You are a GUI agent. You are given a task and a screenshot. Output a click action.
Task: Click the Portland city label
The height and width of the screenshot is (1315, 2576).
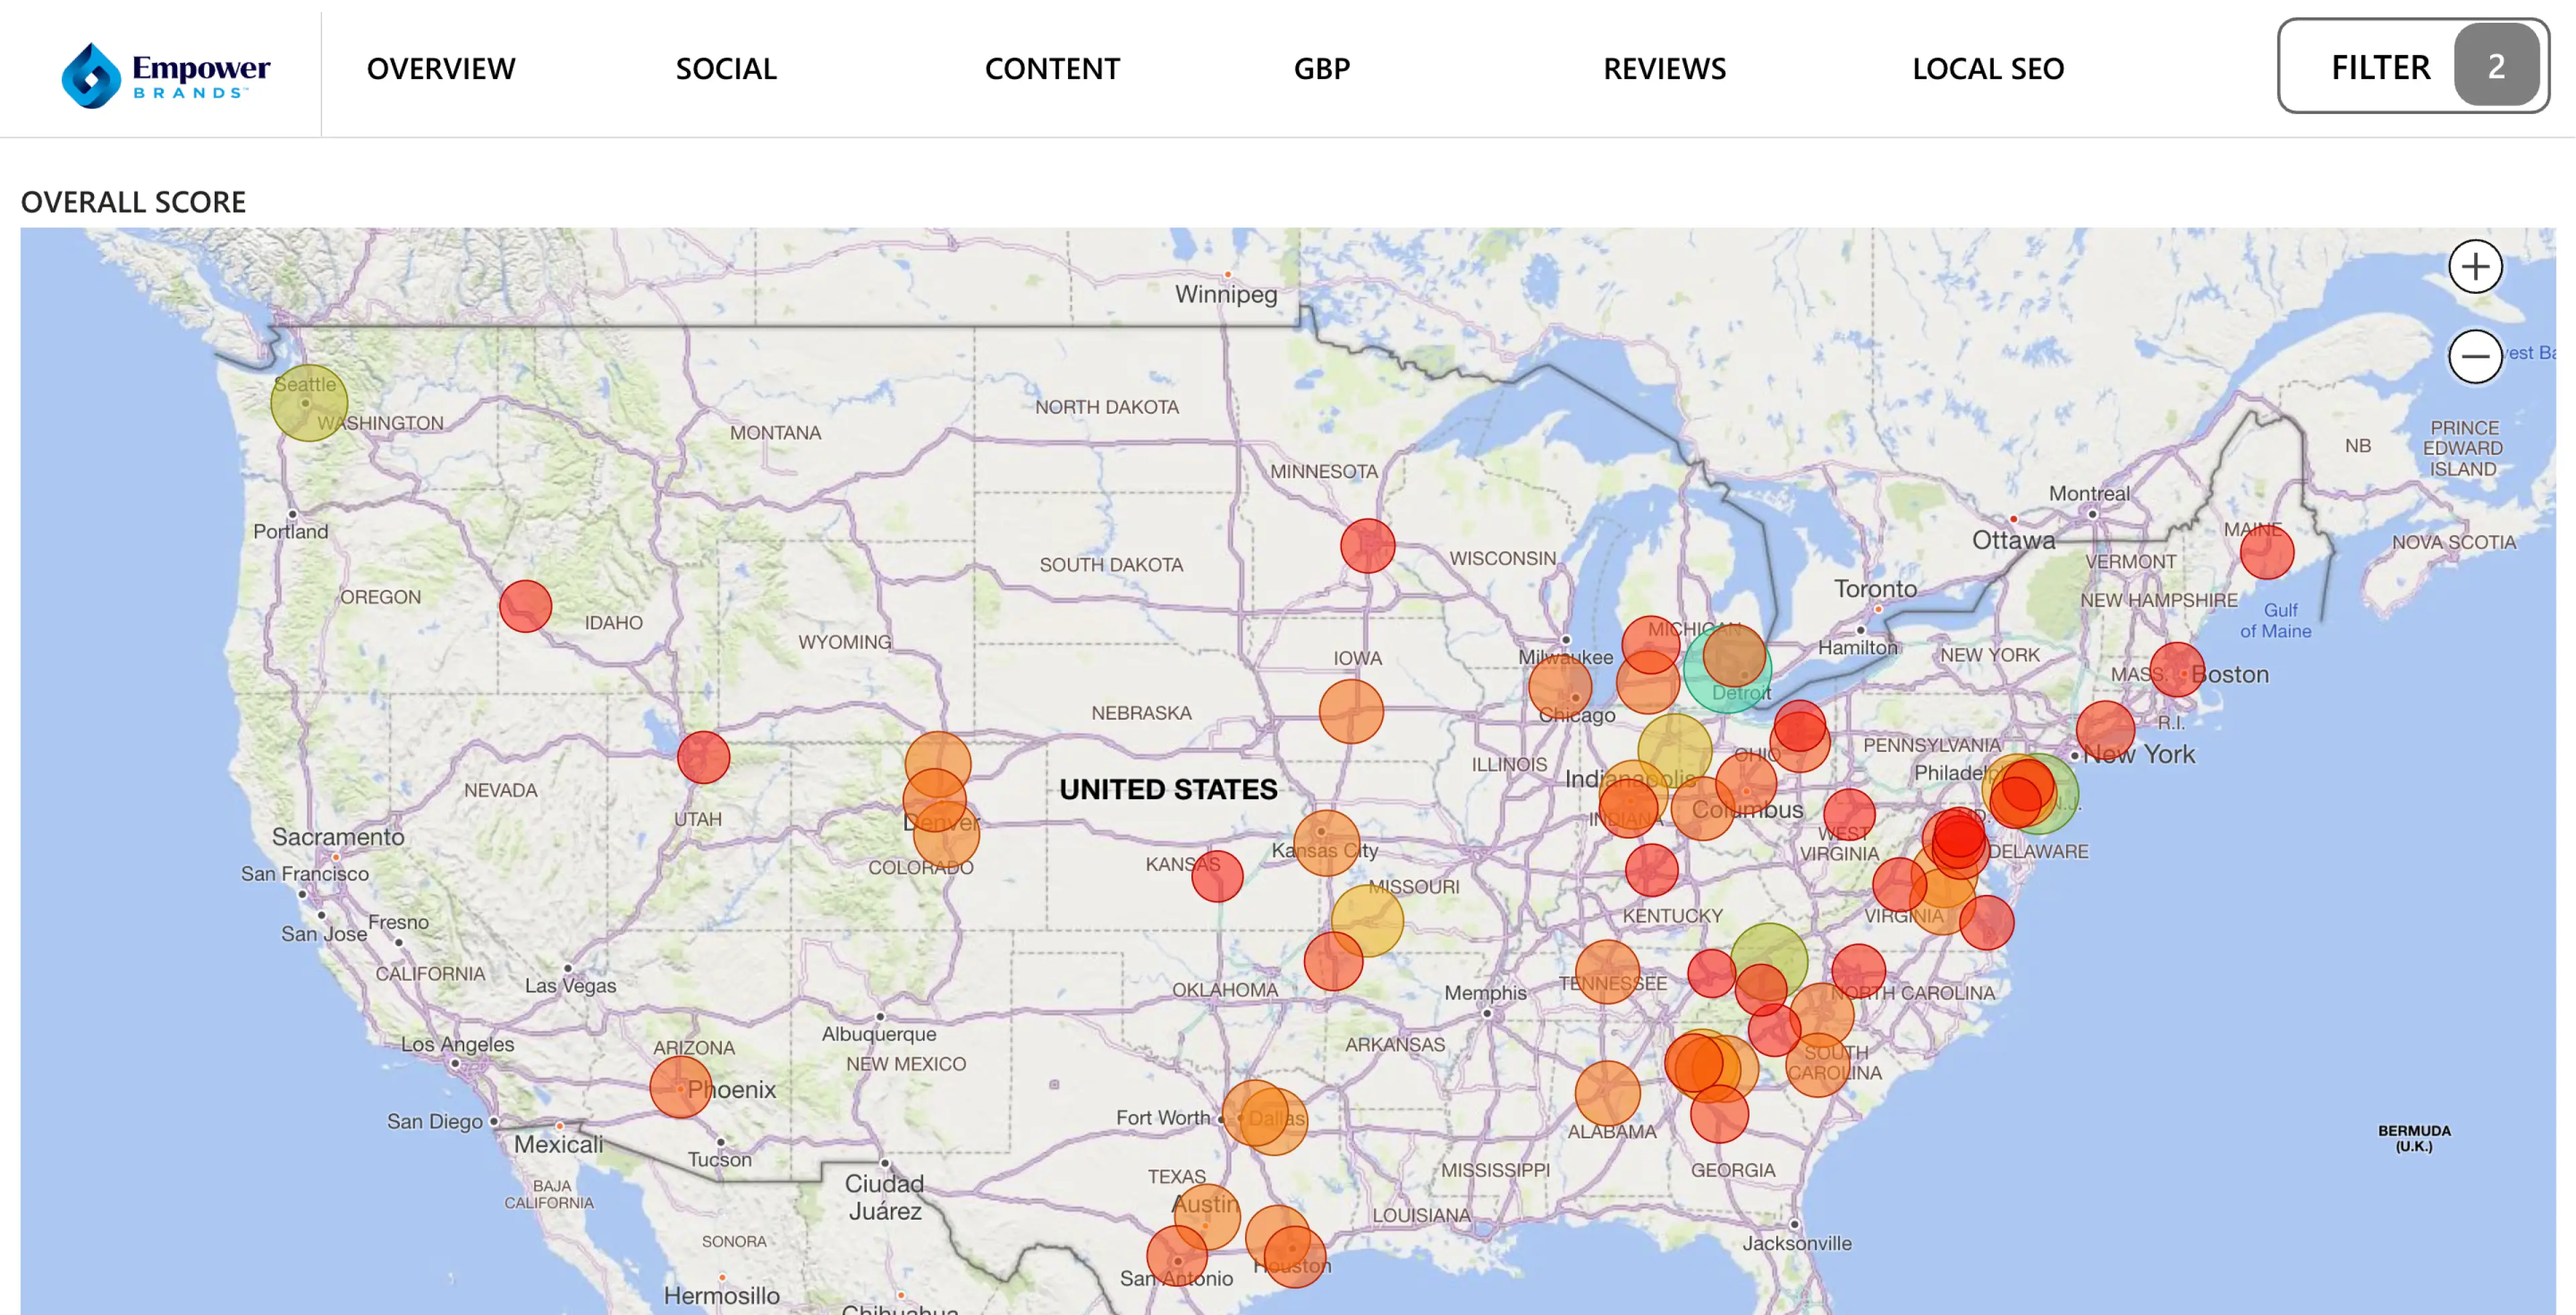[290, 531]
